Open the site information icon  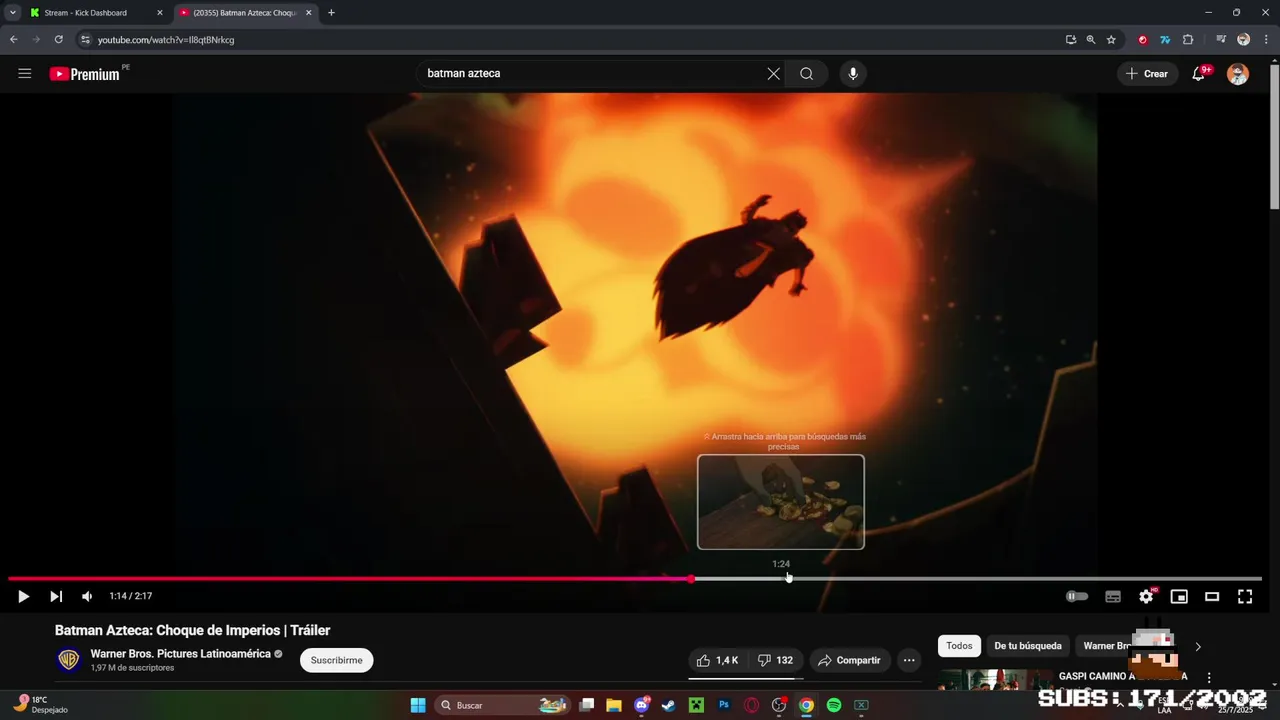(85, 40)
